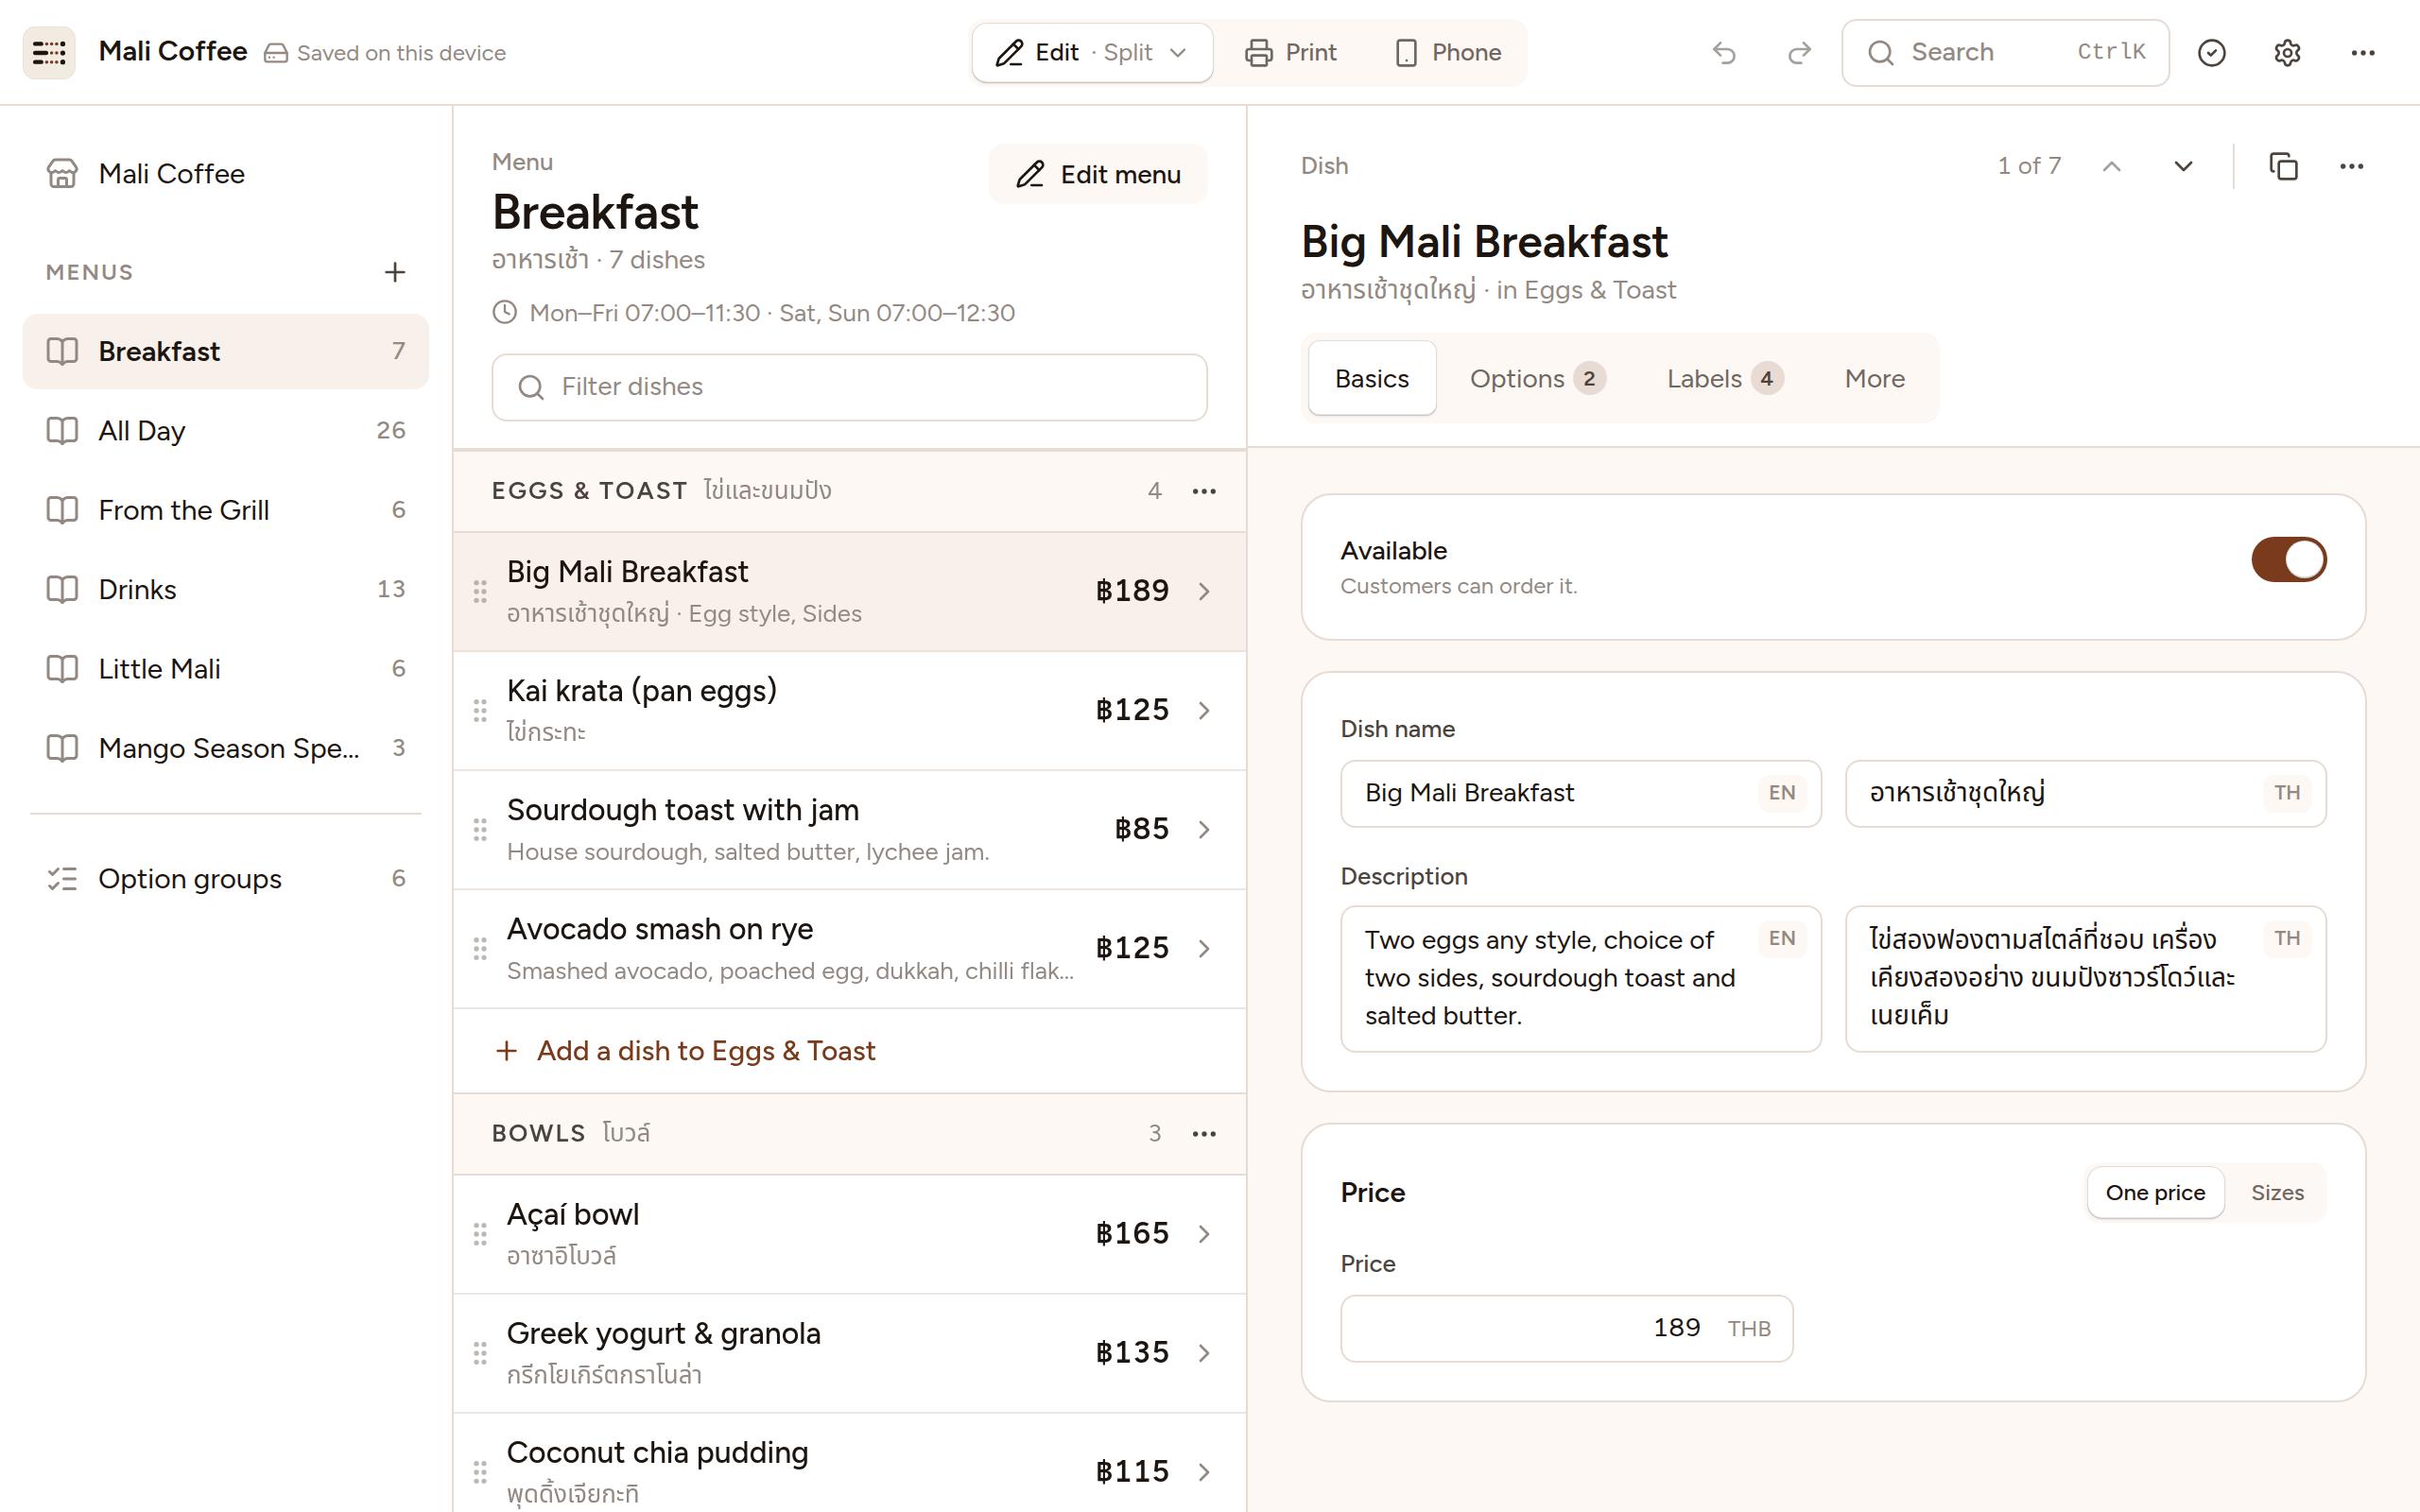Open the Edit Split view dropdown
Screen dimensions: 2420x1512
[x=1093, y=52]
